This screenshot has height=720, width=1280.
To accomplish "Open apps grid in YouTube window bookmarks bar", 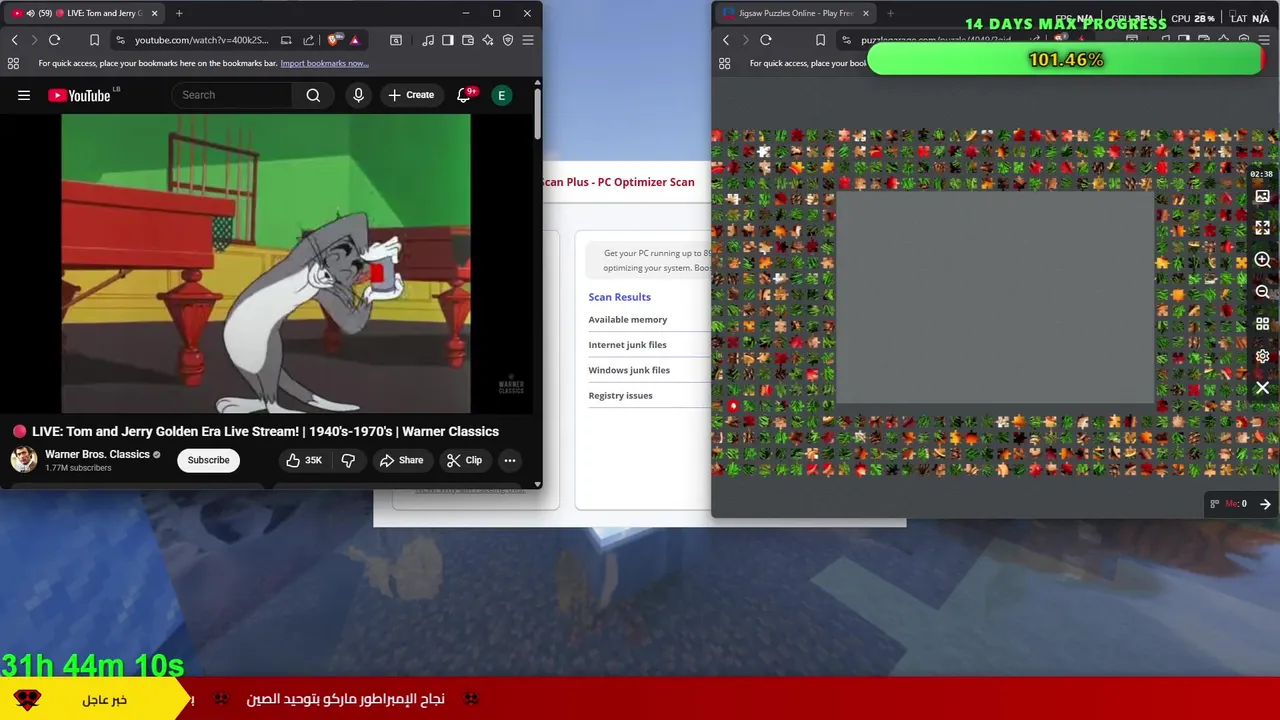I will (x=13, y=63).
